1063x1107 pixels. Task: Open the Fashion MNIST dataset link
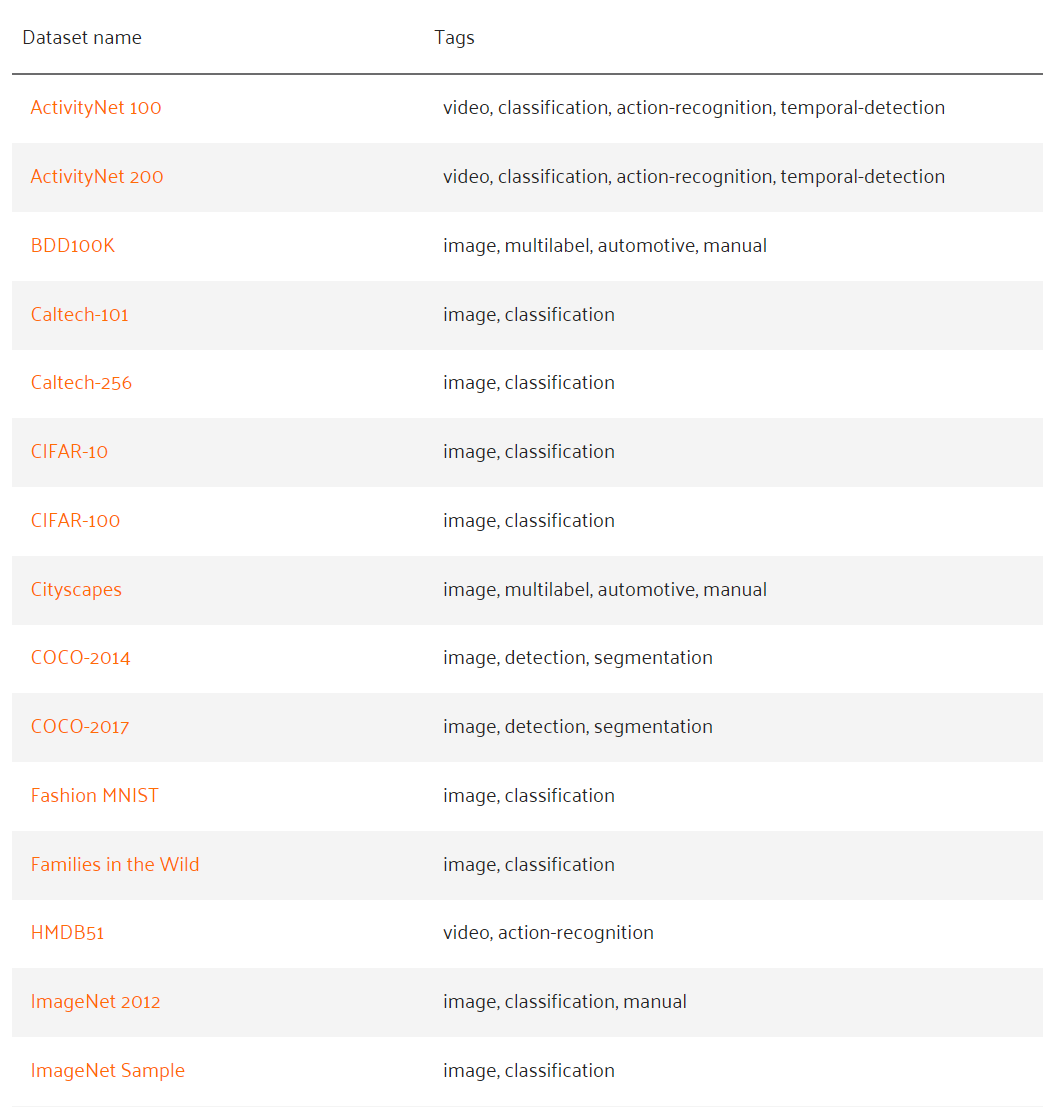pos(95,796)
